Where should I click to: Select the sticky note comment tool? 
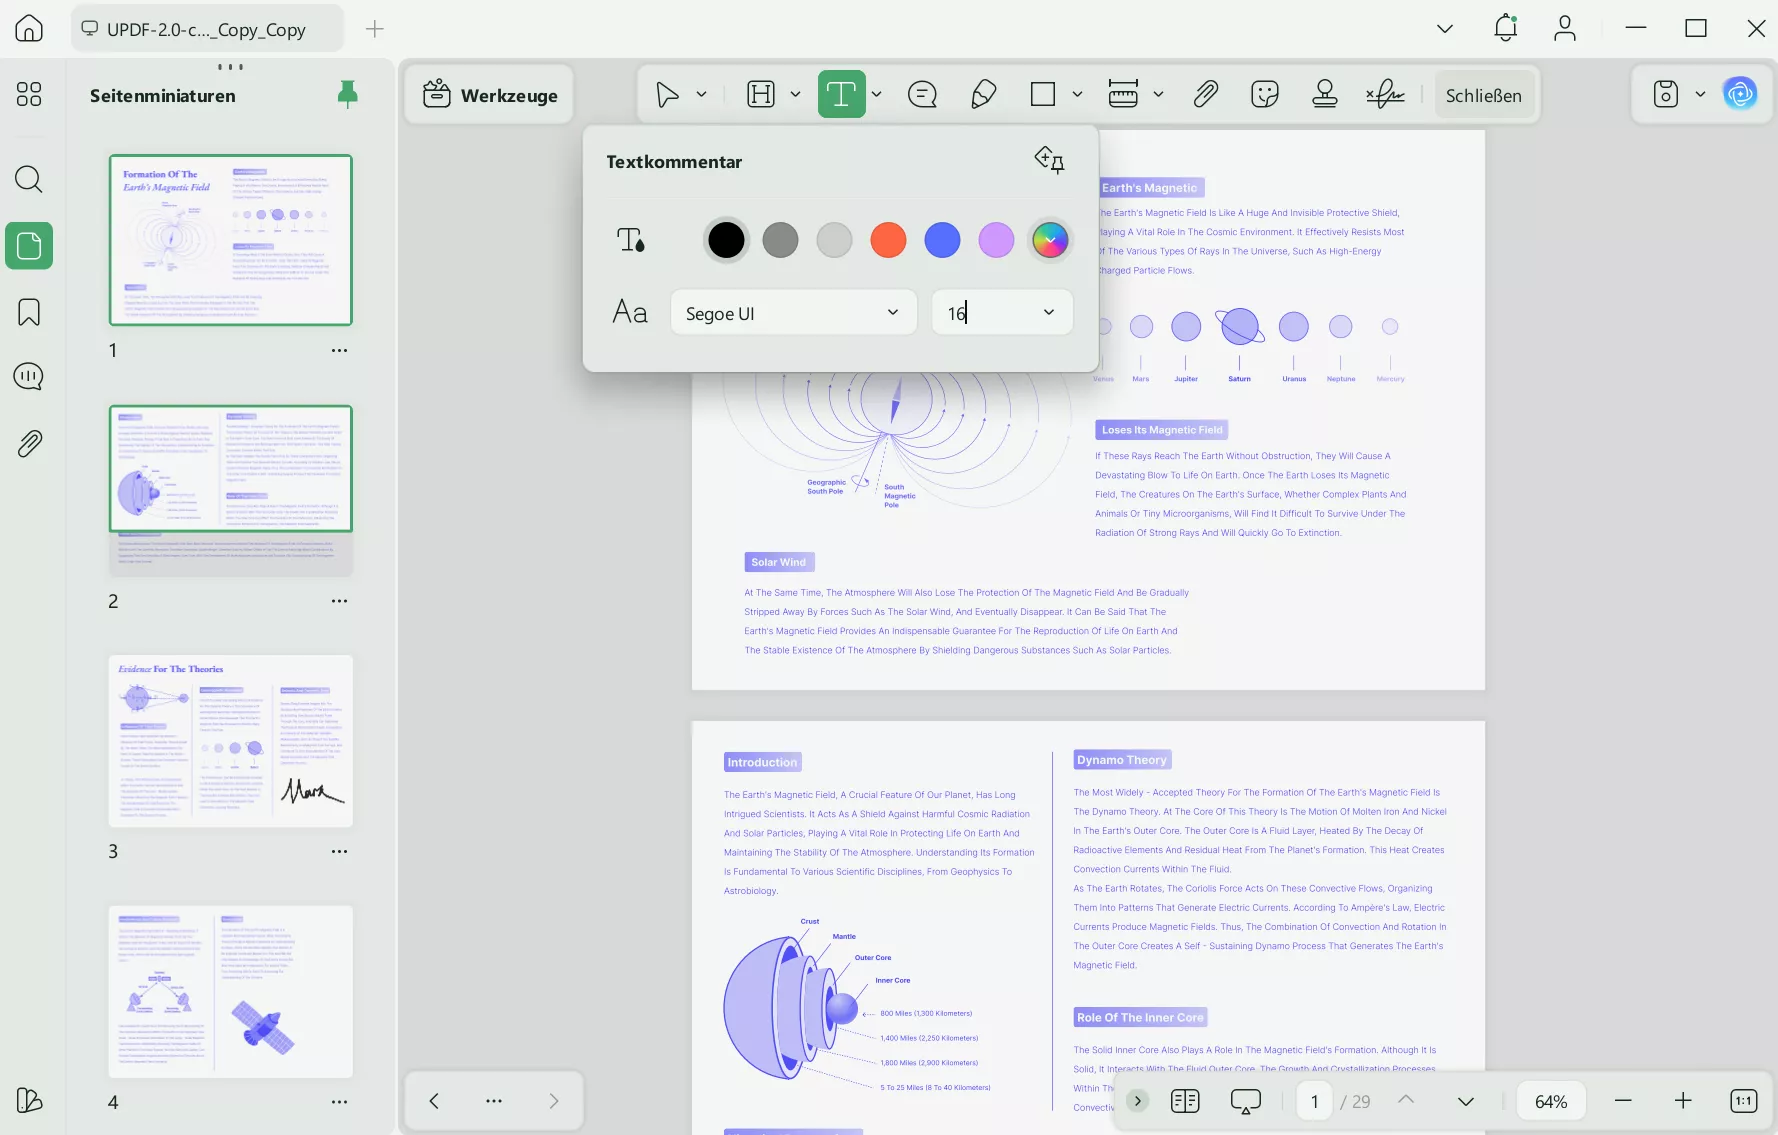point(922,95)
